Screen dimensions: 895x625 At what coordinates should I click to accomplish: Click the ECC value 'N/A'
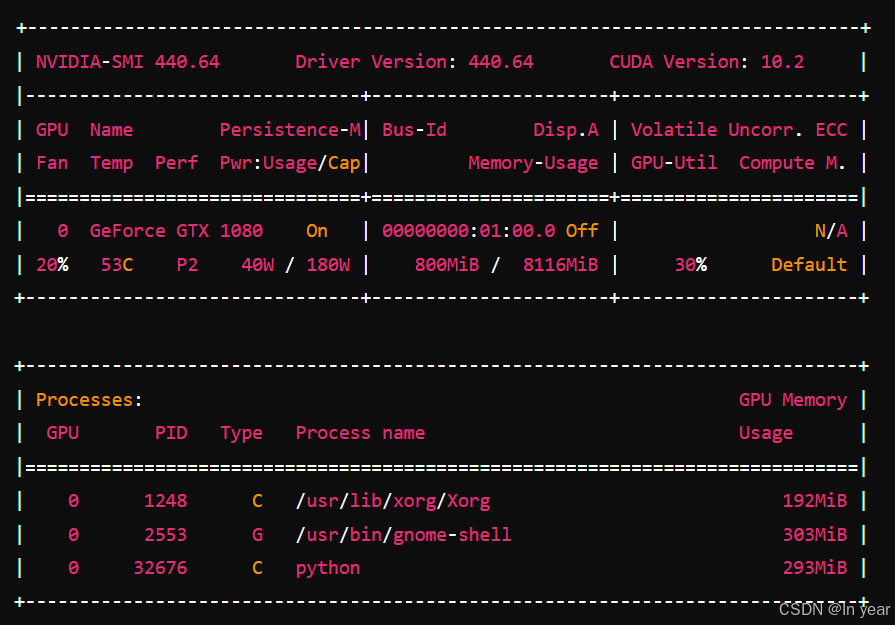tap(831, 231)
